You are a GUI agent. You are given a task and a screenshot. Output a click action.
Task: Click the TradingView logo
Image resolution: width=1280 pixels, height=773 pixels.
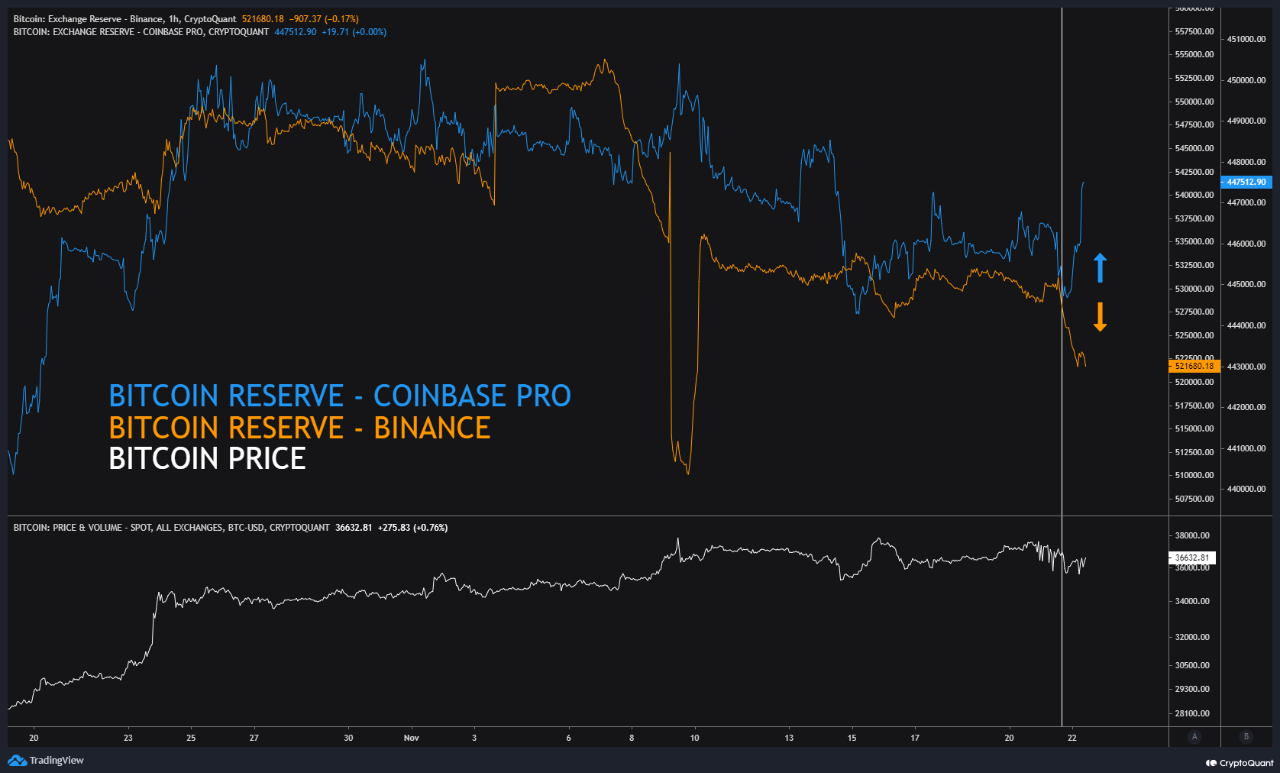[46, 761]
